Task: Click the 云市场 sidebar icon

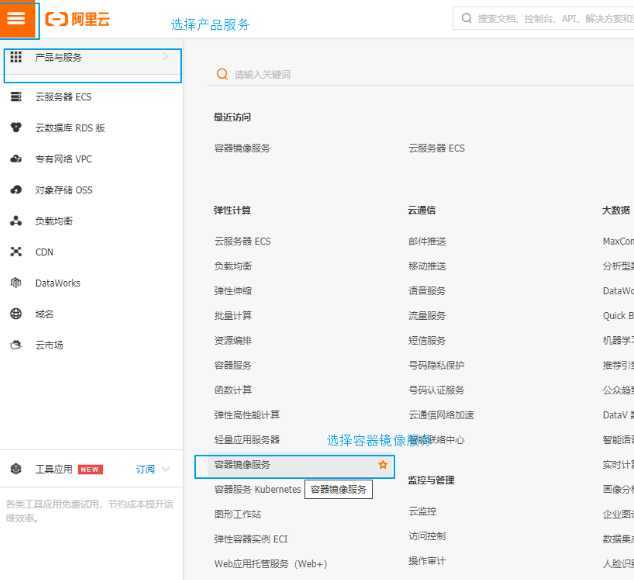Action: (16, 345)
